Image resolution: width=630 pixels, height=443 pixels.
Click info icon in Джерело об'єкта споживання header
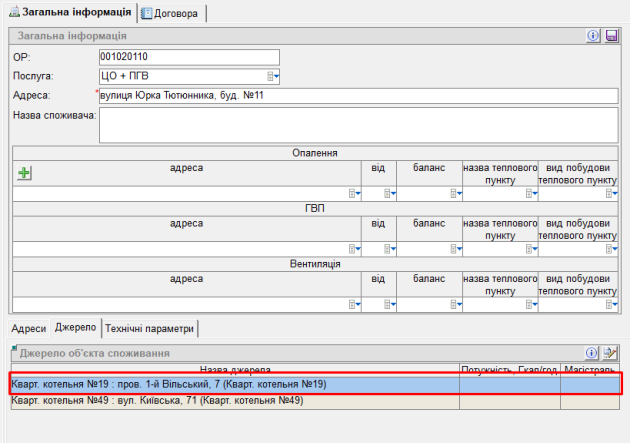(593, 353)
